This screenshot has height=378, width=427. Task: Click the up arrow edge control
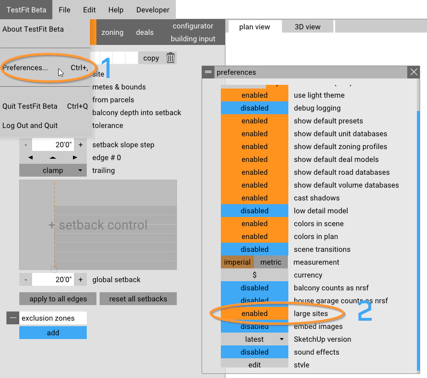click(53, 157)
